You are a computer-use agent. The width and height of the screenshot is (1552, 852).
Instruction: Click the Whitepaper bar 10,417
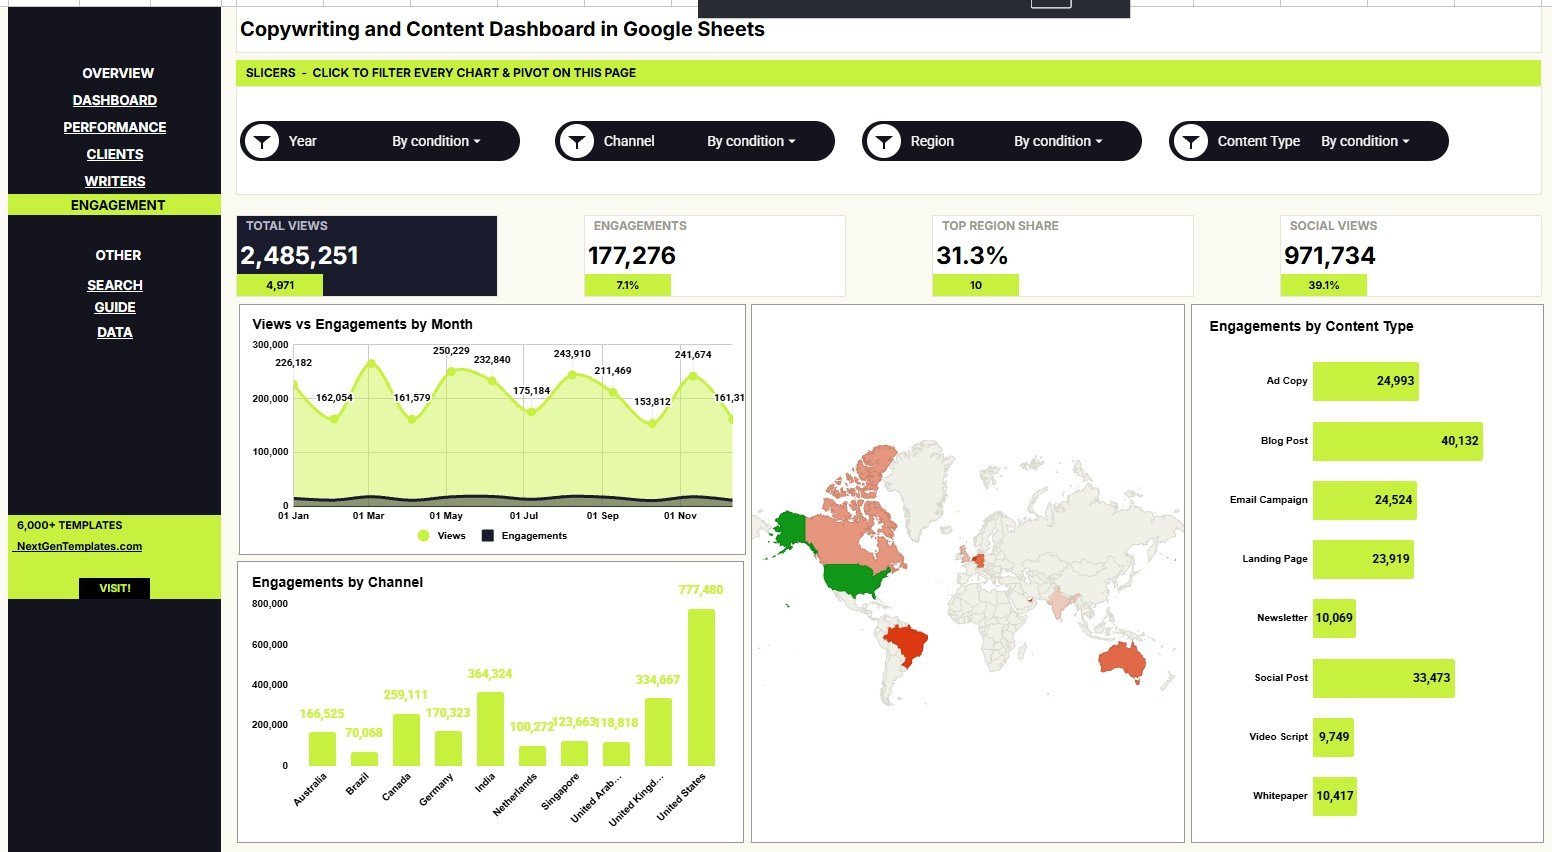coord(1335,796)
